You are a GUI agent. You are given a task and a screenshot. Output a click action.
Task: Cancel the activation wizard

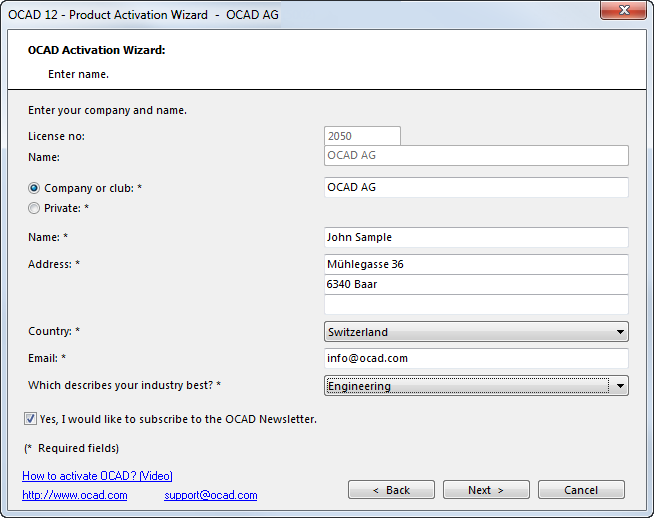[581, 490]
